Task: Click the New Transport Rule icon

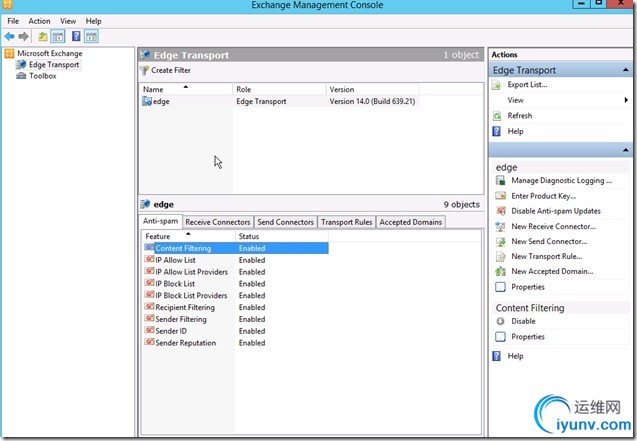Action: (500, 257)
